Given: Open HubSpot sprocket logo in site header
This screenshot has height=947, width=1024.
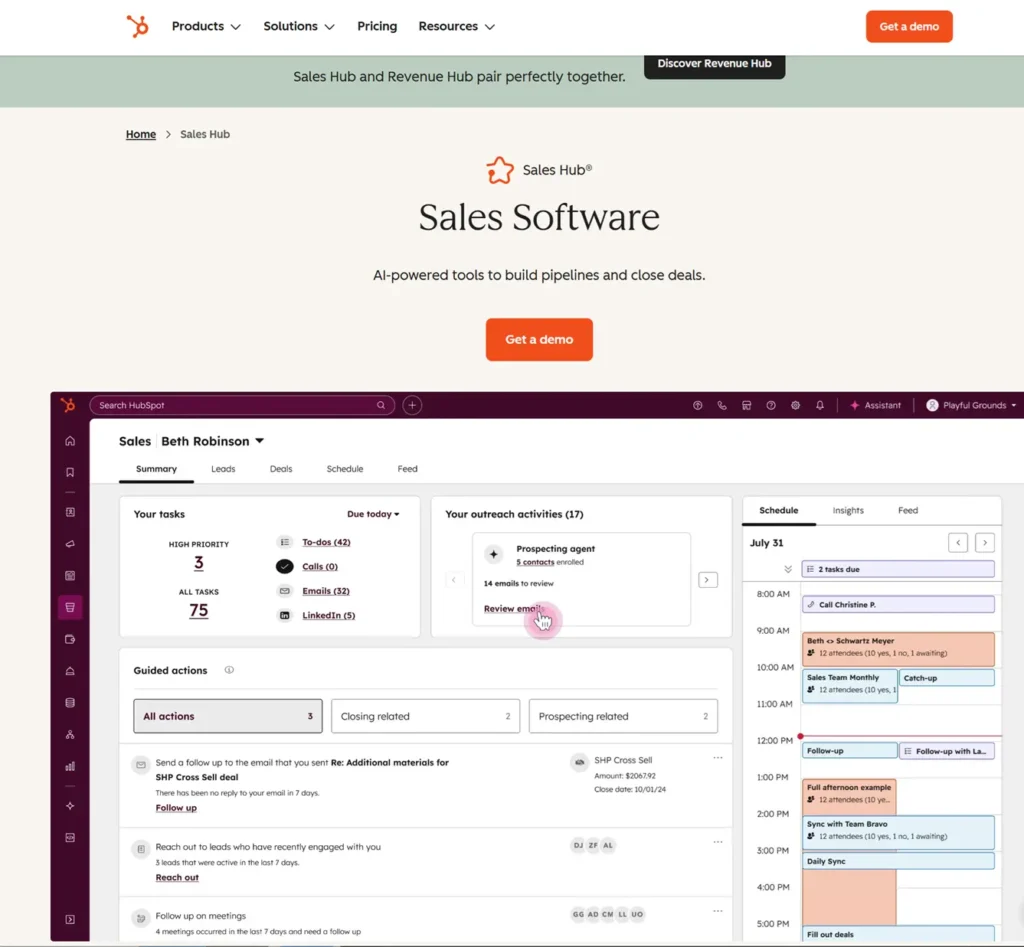Looking at the screenshot, I should [137, 26].
